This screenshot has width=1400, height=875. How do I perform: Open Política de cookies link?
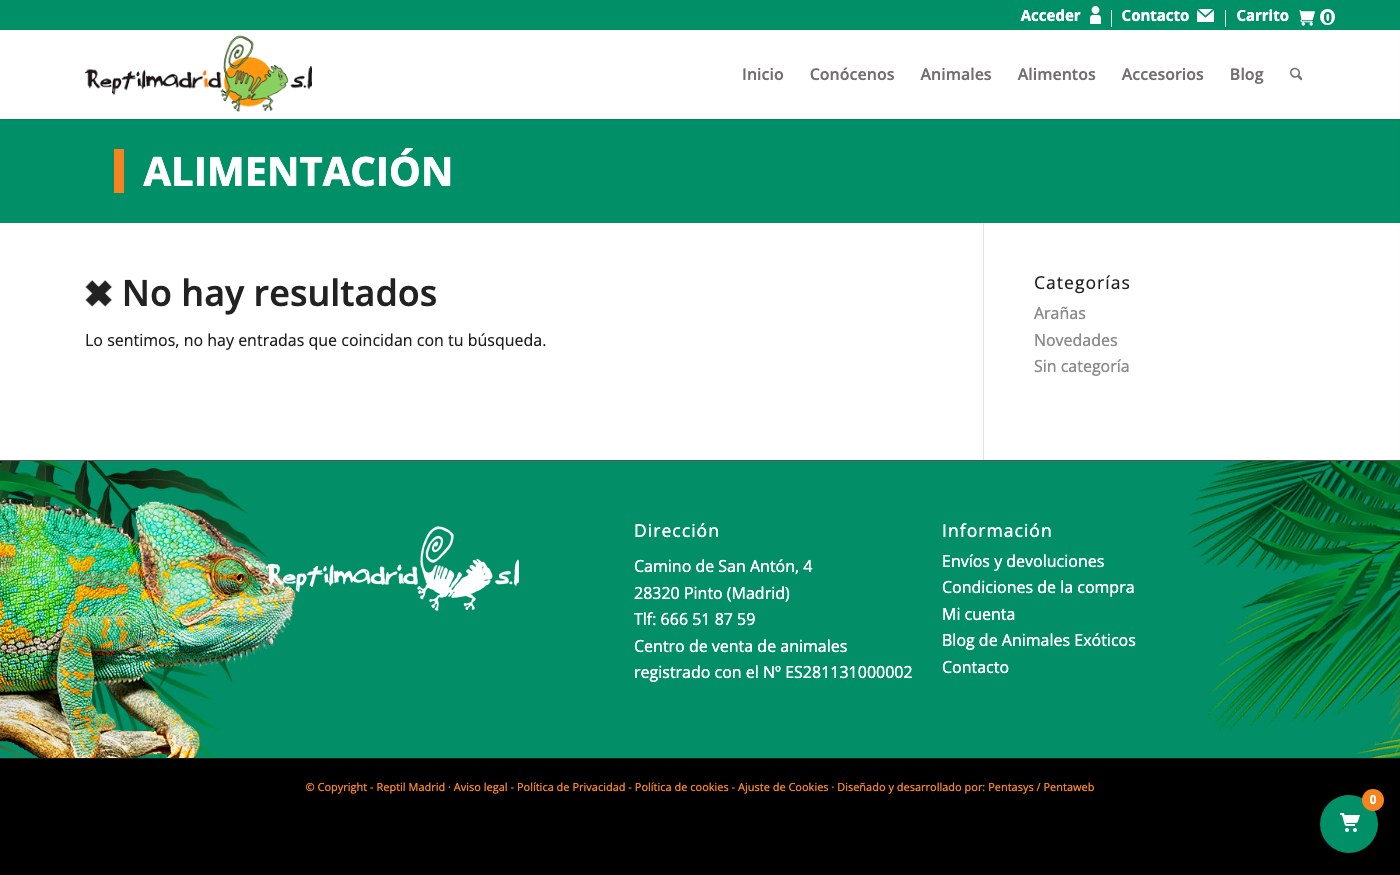click(681, 787)
